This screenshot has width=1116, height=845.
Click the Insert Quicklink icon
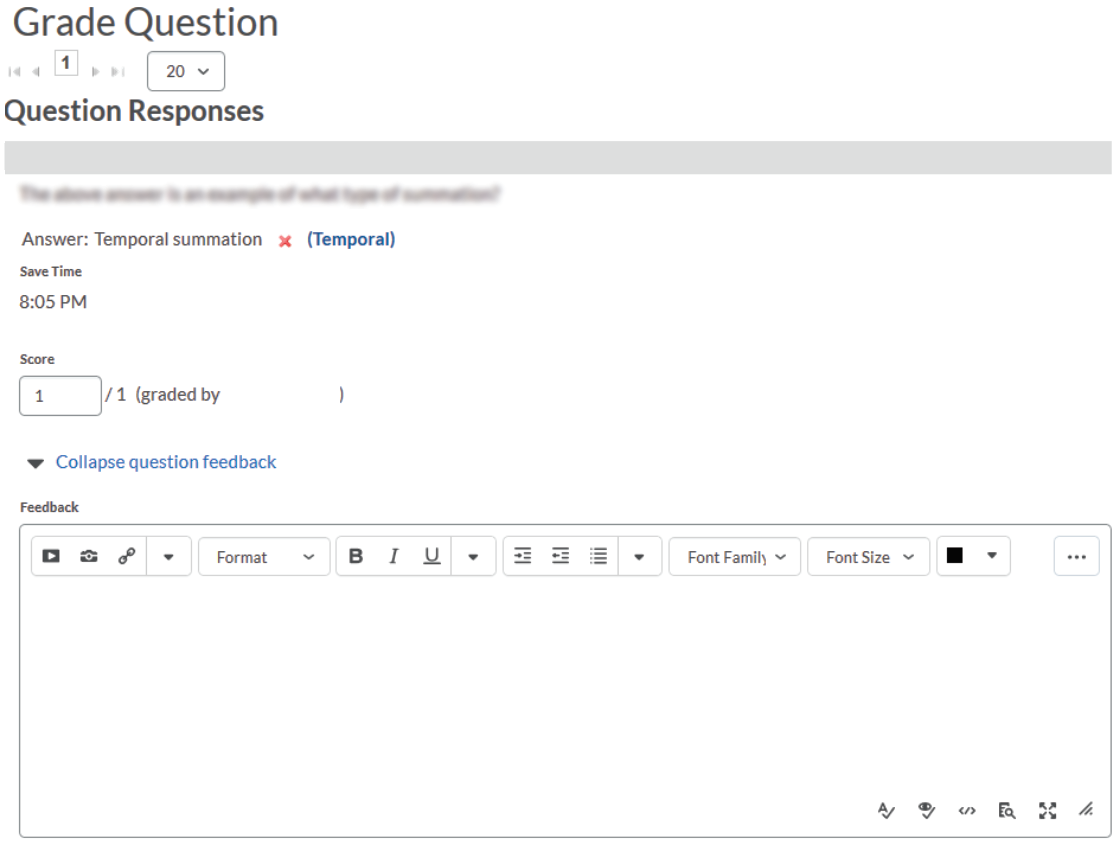tap(127, 556)
